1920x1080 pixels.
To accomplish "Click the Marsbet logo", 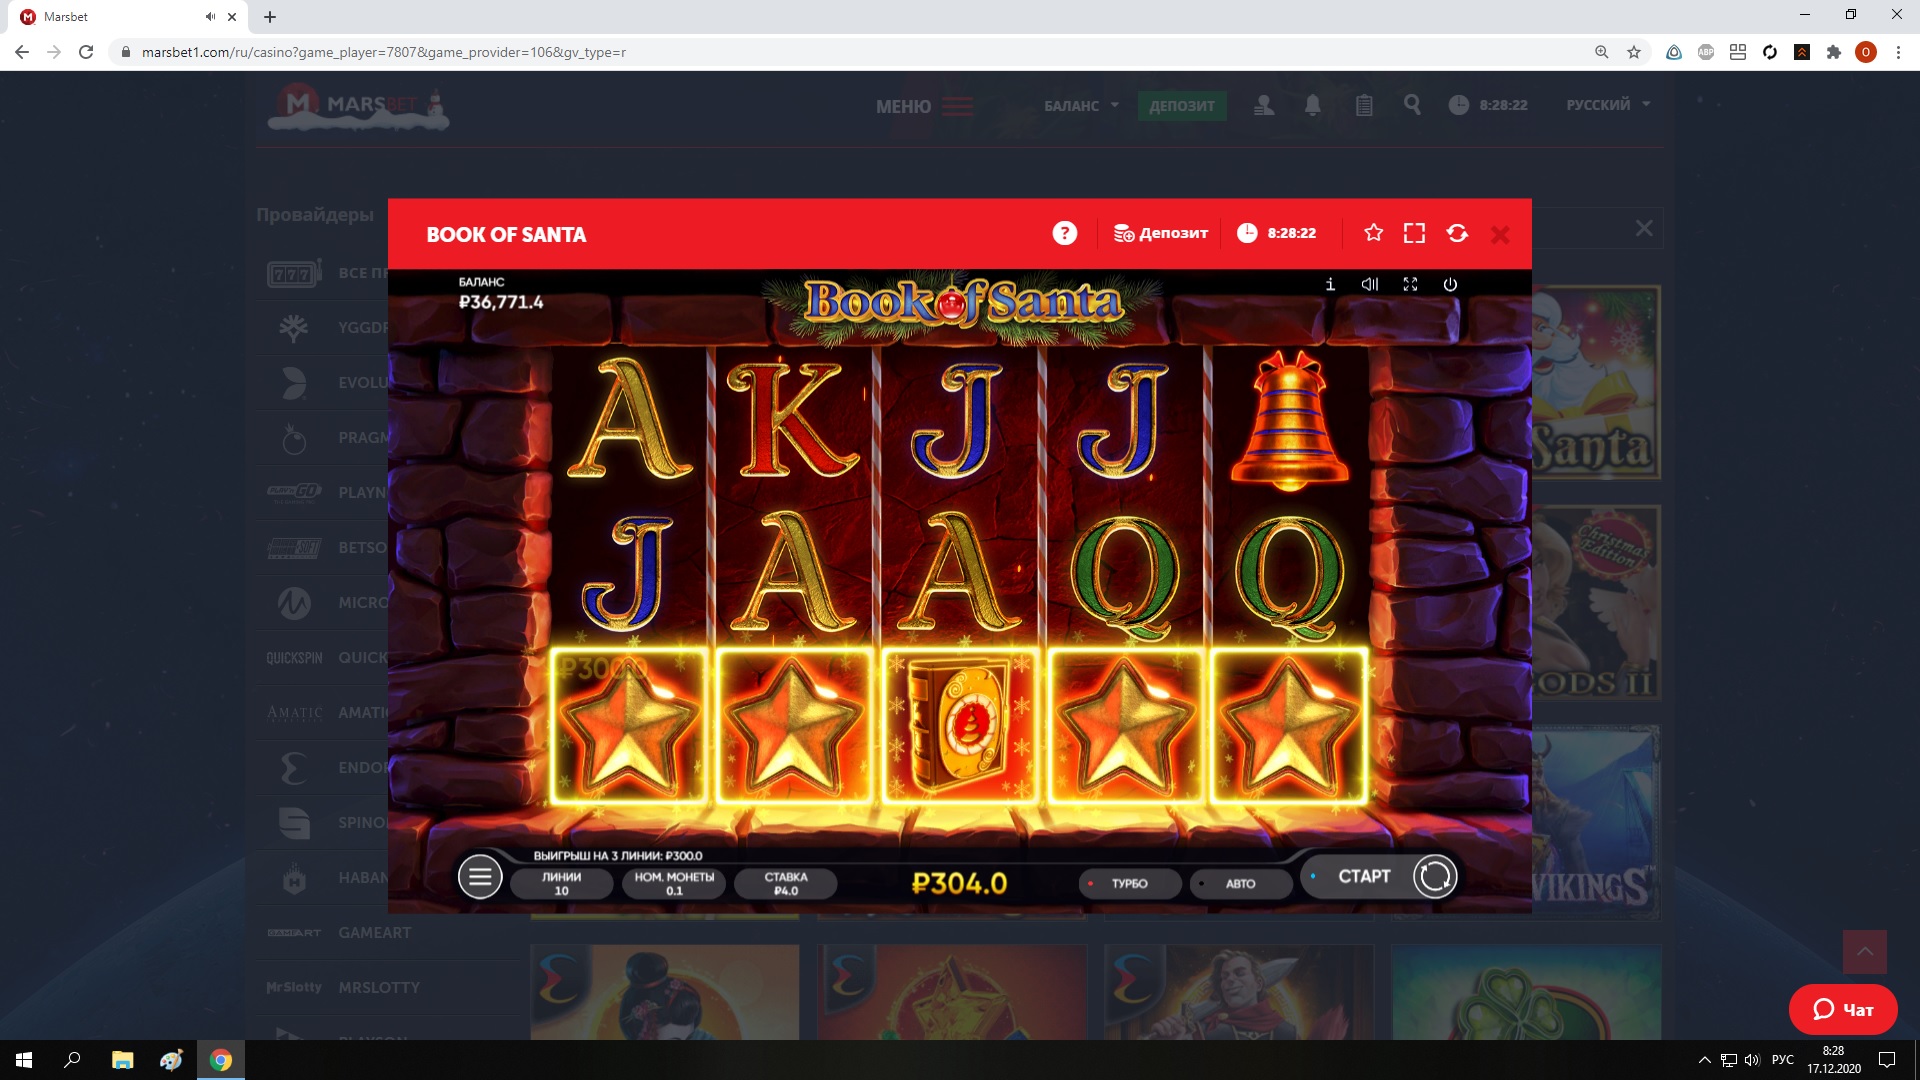I will (358, 106).
